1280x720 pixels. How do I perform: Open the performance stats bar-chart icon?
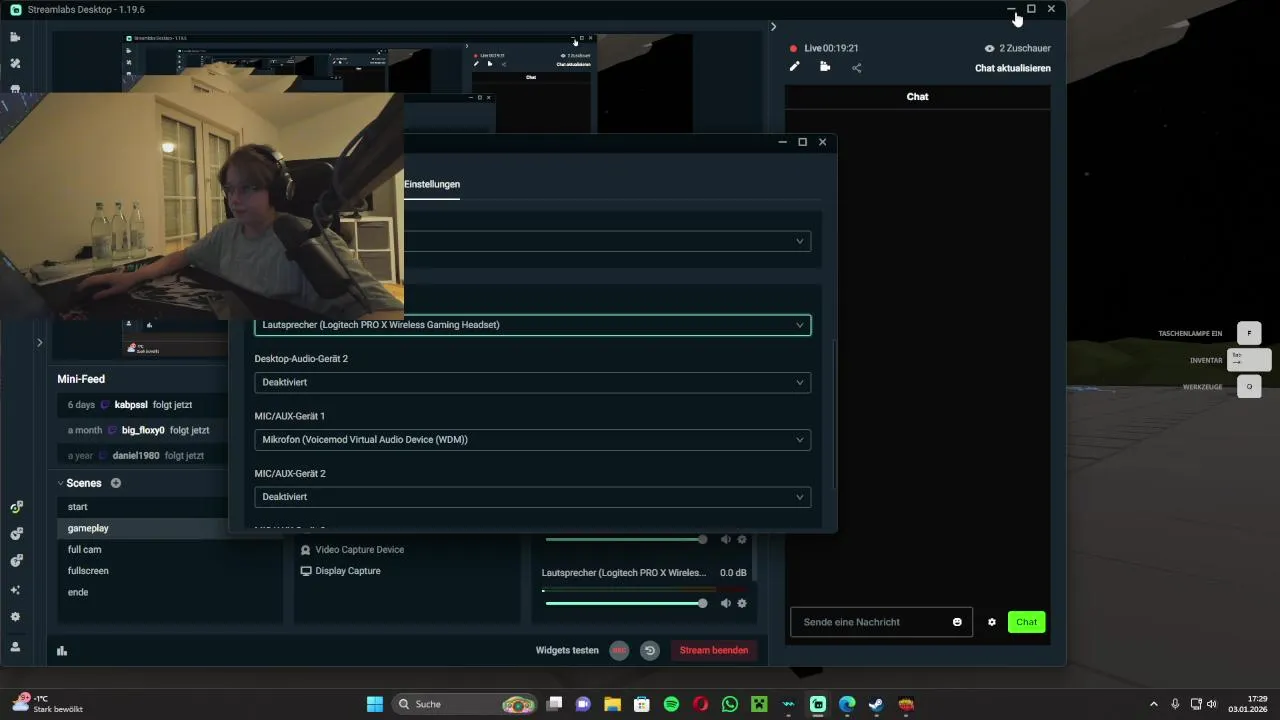point(62,651)
